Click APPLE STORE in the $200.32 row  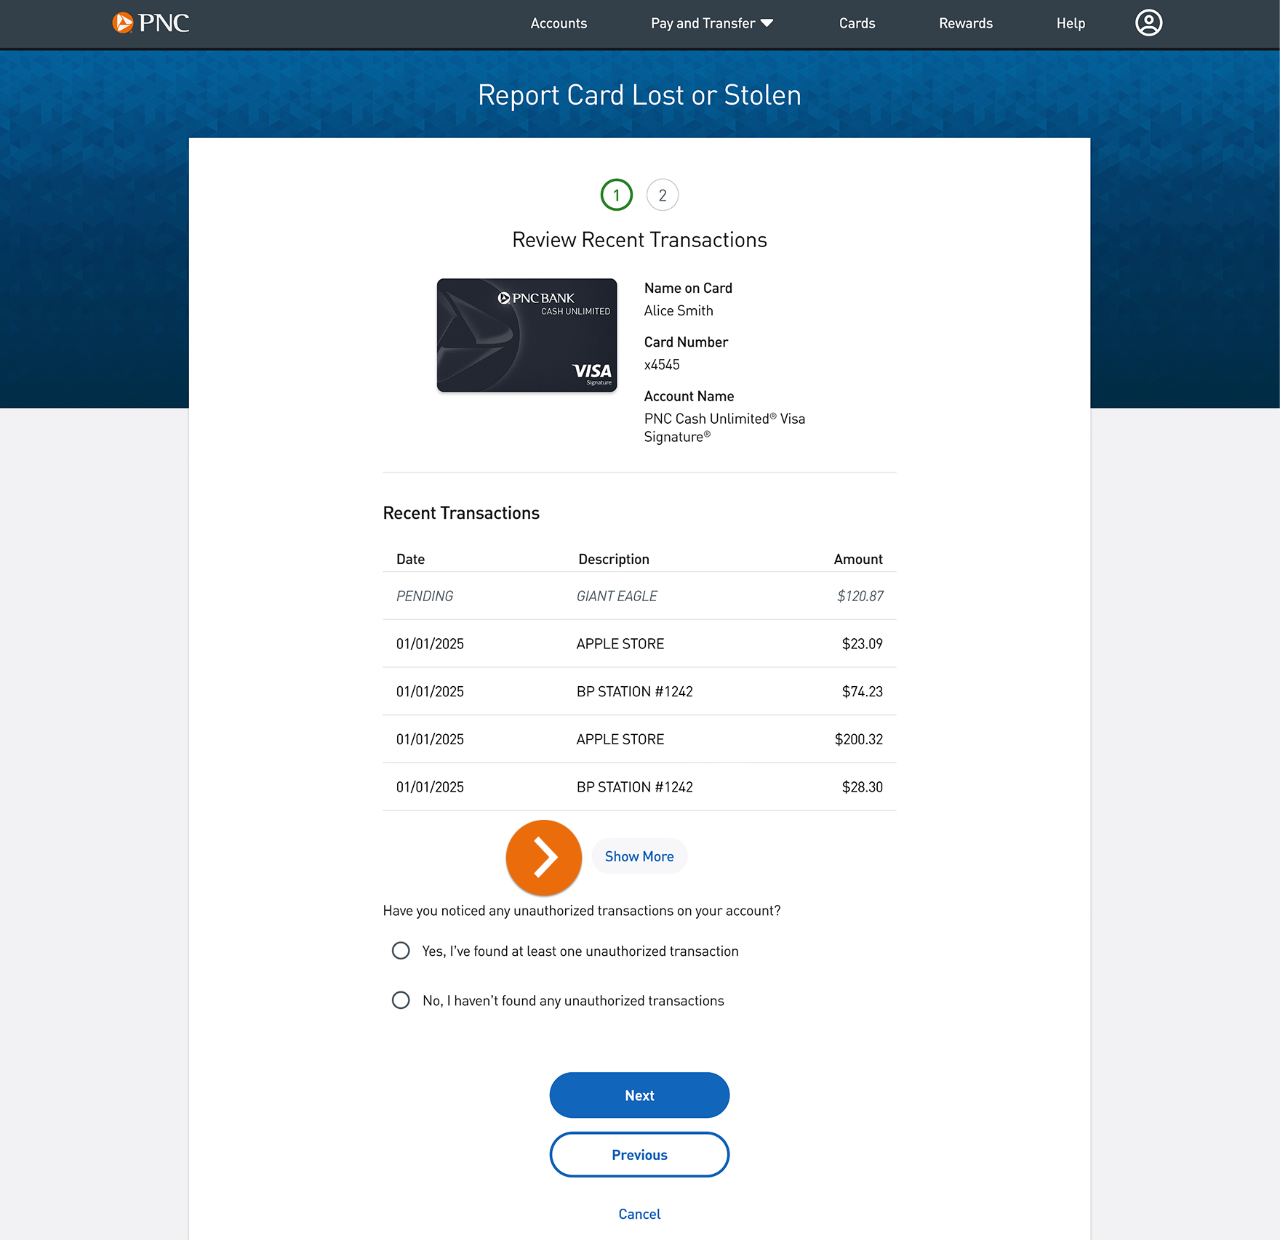coord(620,740)
